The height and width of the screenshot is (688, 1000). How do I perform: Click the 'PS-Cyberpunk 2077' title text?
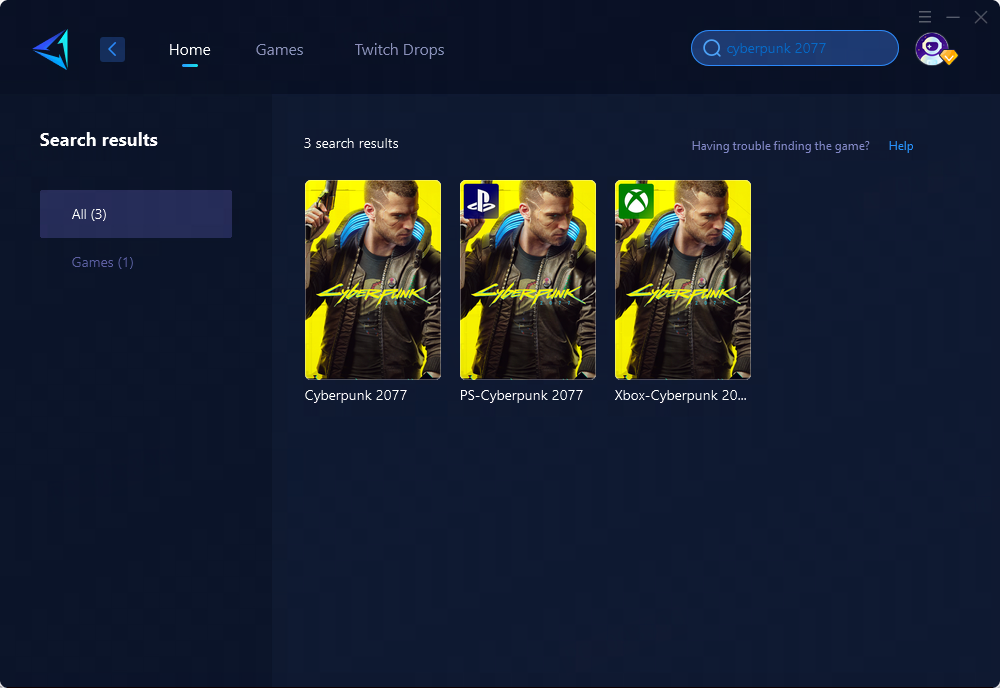click(x=521, y=395)
